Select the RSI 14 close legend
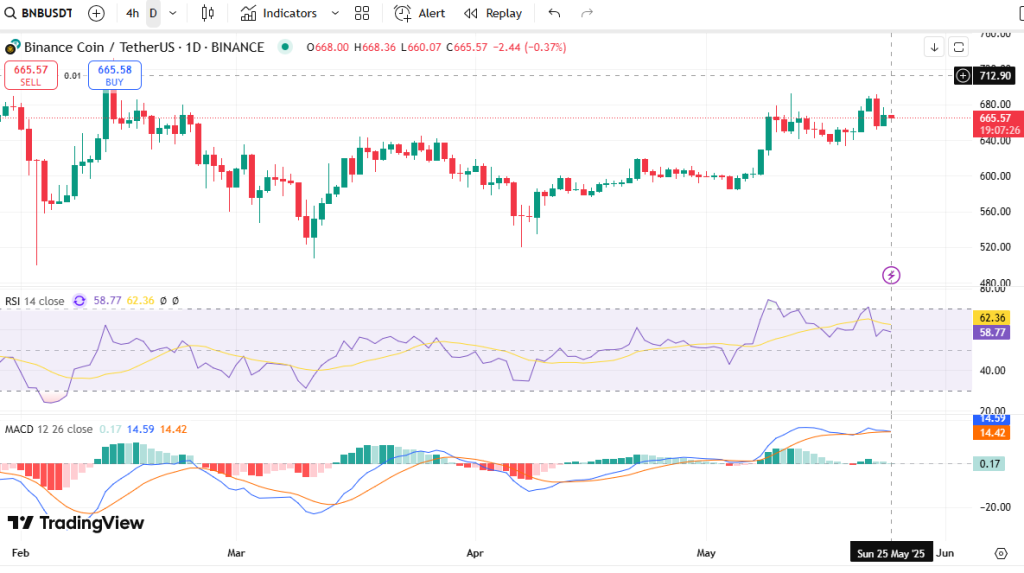1024x573 pixels. [35, 301]
